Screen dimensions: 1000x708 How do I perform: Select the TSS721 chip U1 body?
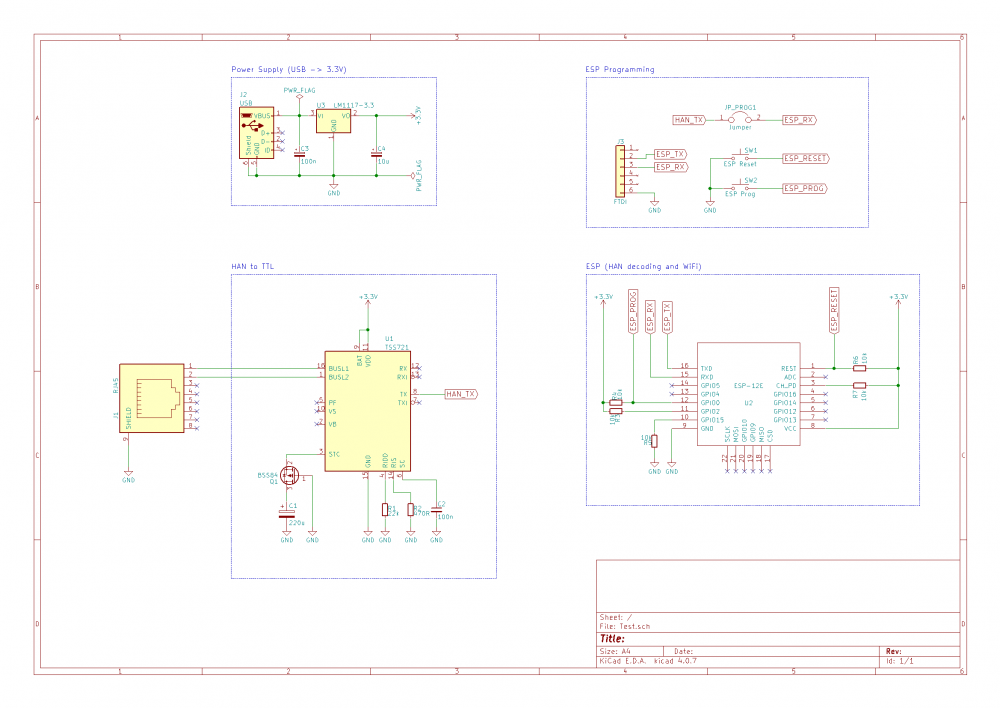[x=367, y=410]
